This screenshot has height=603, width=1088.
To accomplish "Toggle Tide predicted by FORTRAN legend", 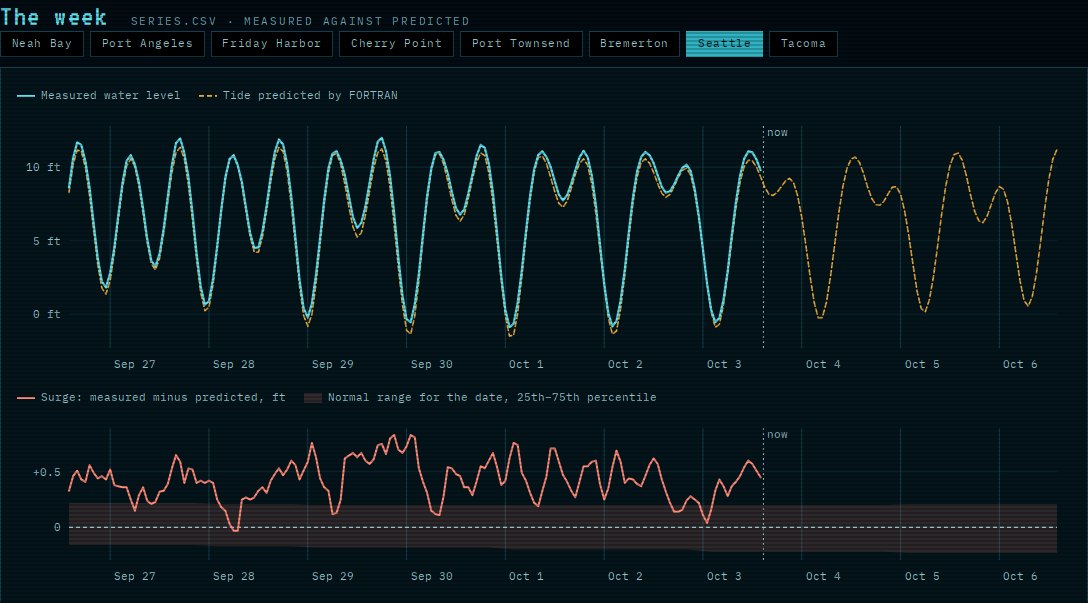I will pos(298,96).
